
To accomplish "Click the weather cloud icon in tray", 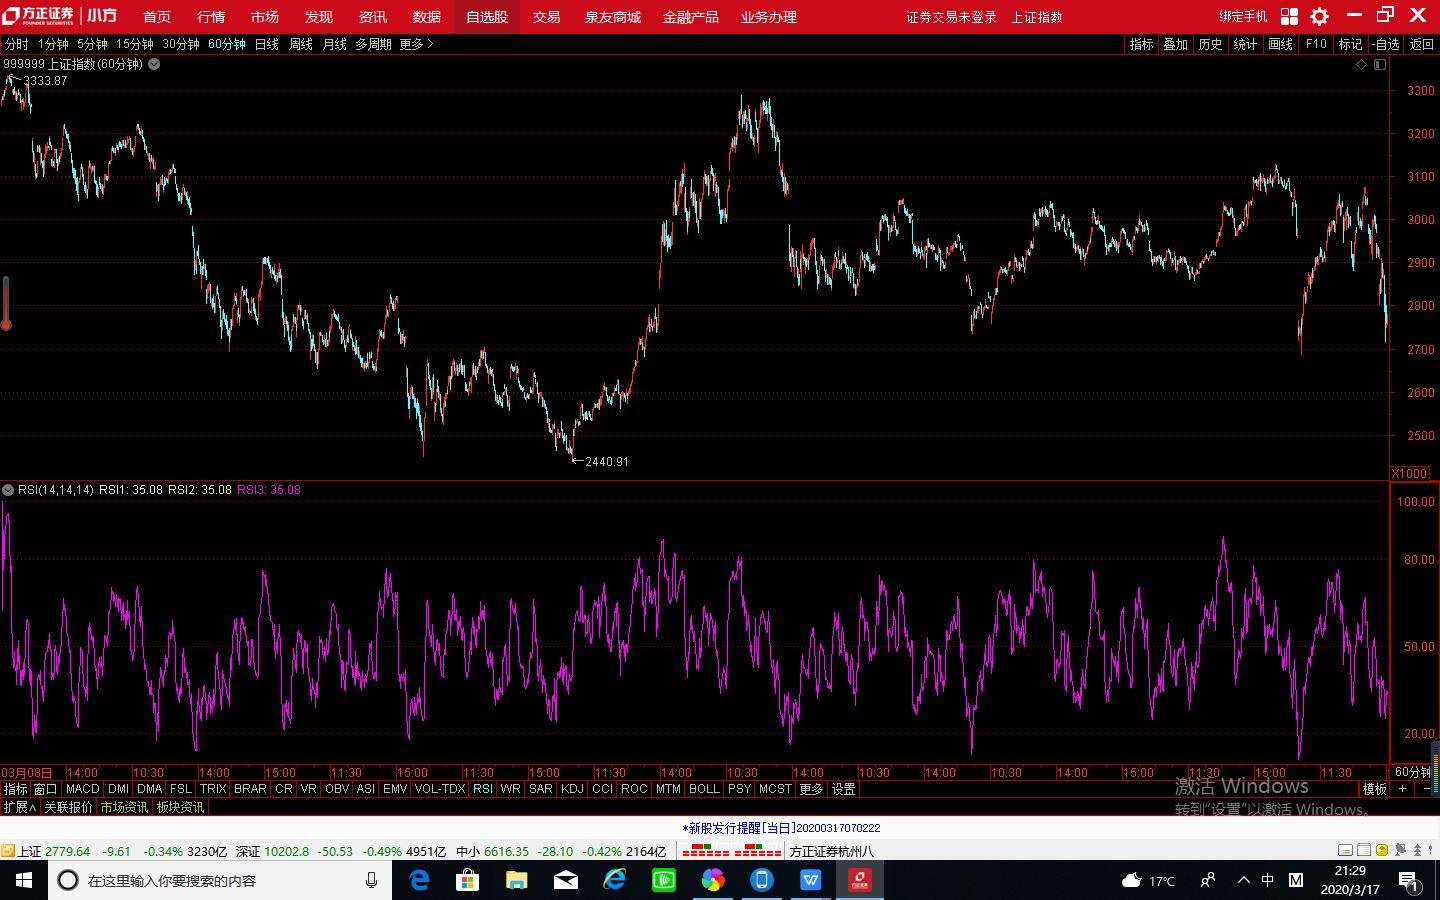I will tap(1131, 880).
